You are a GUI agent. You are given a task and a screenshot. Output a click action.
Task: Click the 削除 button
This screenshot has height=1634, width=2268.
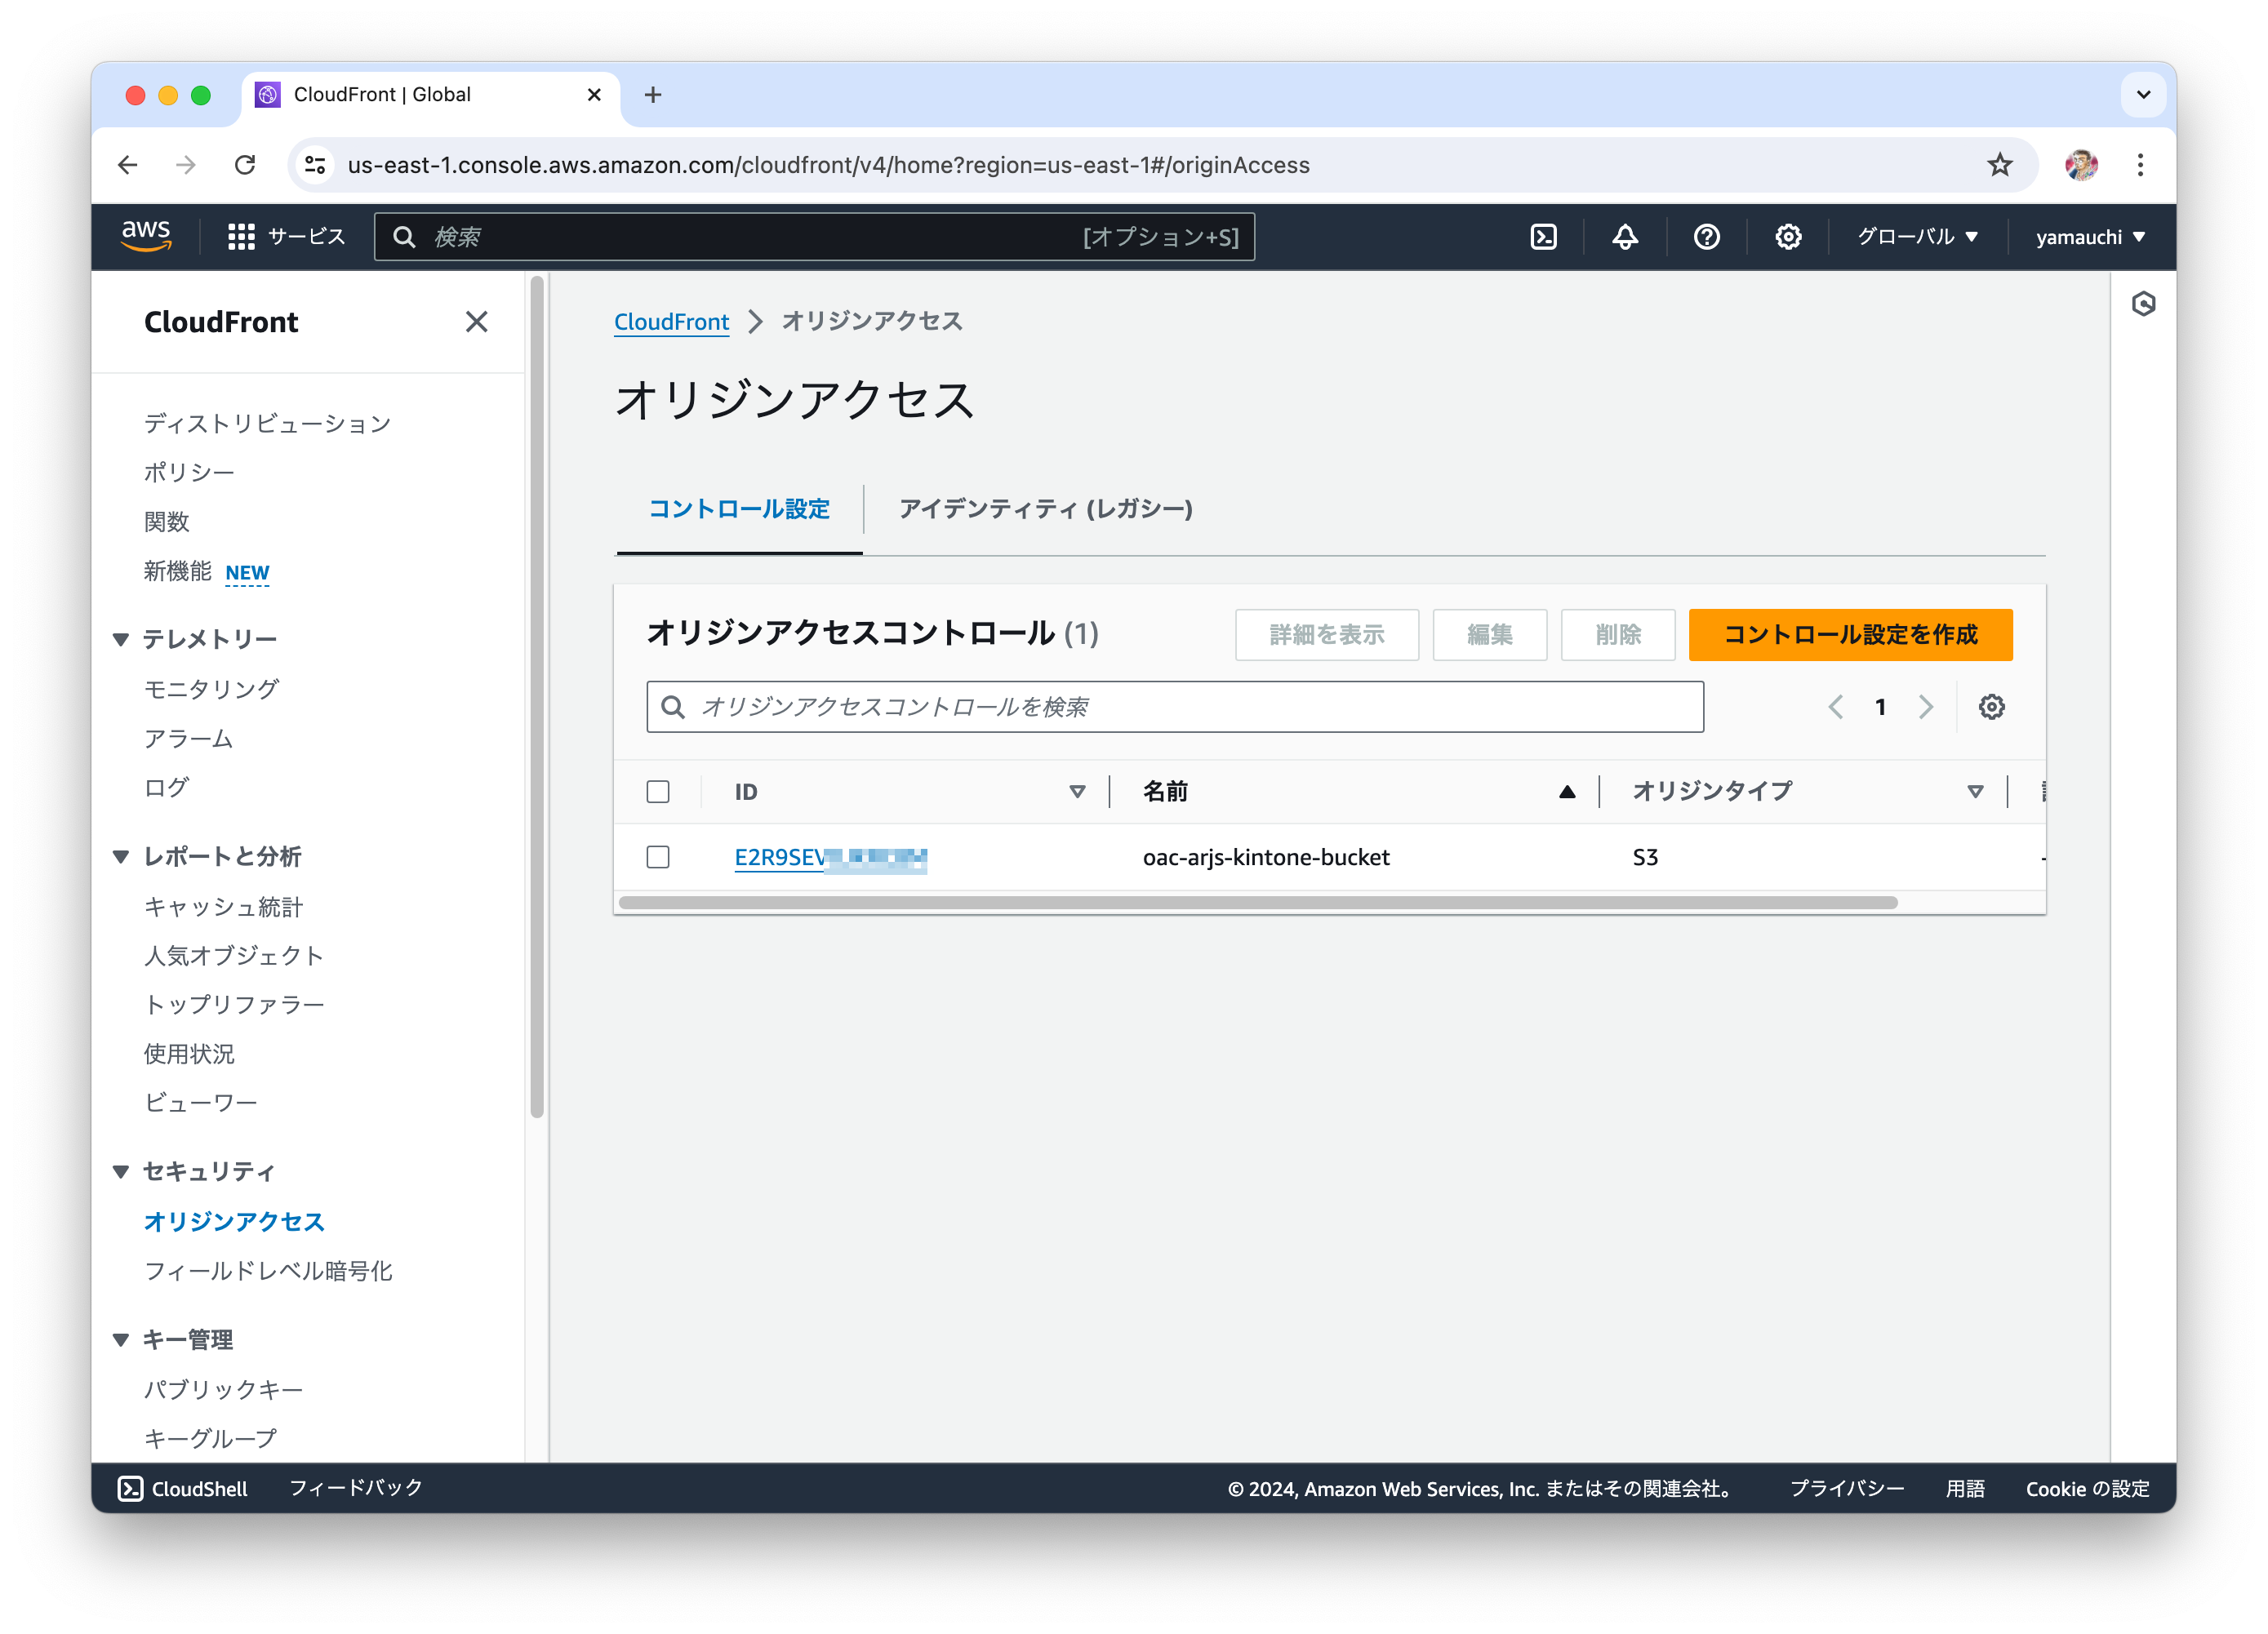pos(1617,634)
